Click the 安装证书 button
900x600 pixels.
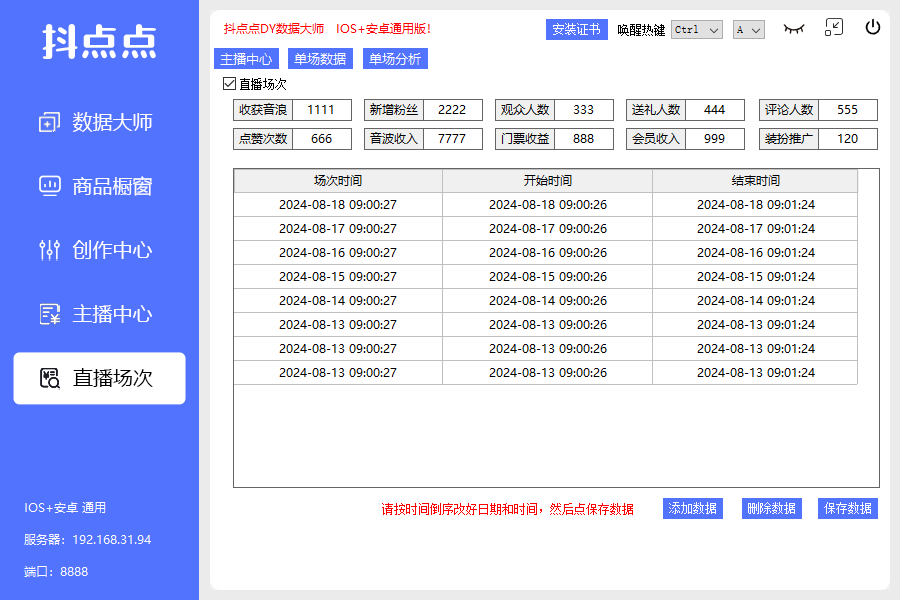[x=576, y=30]
